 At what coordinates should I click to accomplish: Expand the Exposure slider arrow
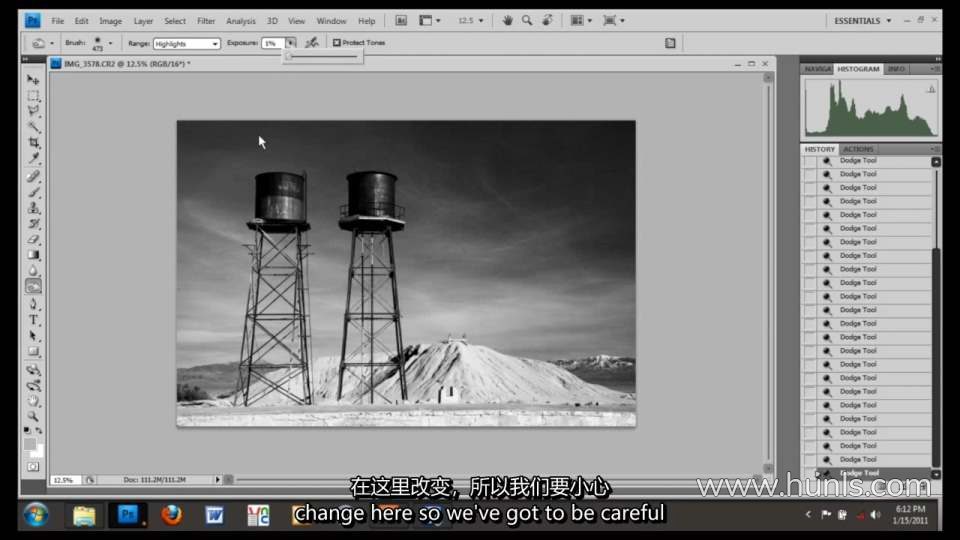click(291, 43)
